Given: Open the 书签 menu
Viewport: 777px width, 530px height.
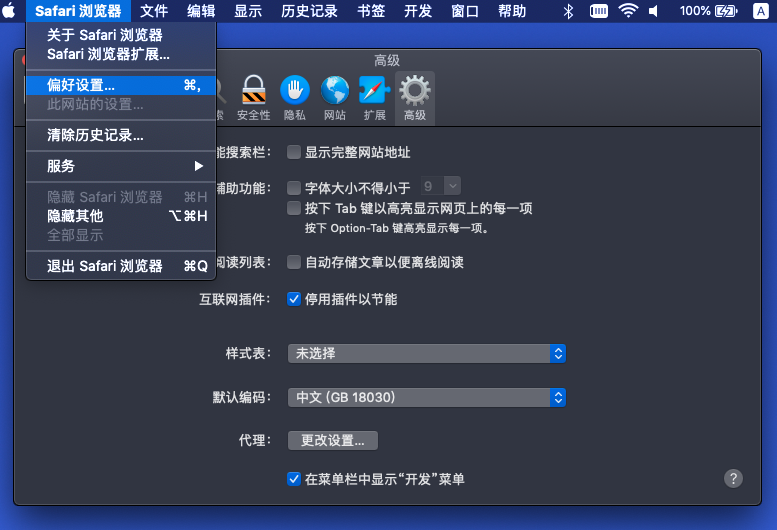Looking at the screenshot, I should click(371, 11).
